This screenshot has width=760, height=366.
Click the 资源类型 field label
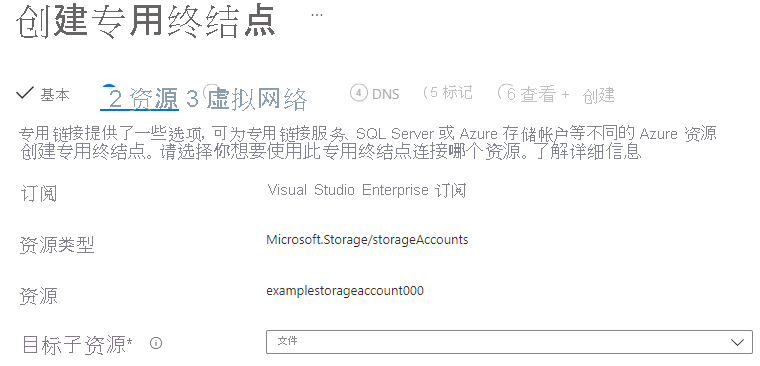tap(57, 245)
